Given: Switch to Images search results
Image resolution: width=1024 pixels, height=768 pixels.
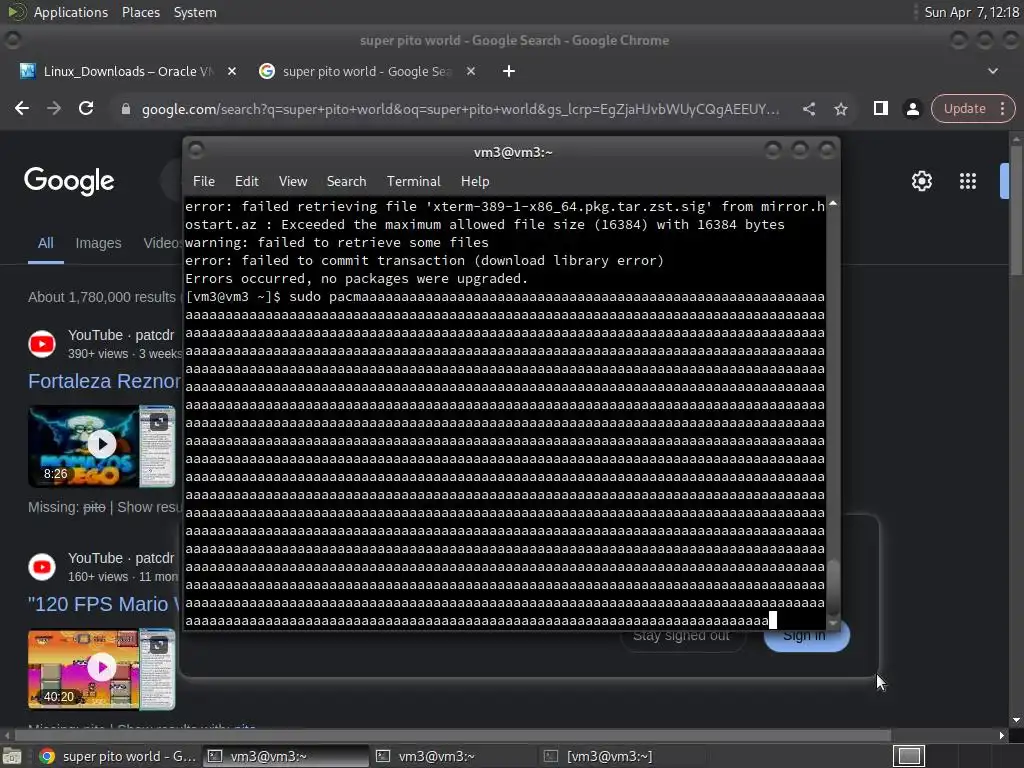Looking at the screenshot, I should pyautogui.click(x=98, y=243).
